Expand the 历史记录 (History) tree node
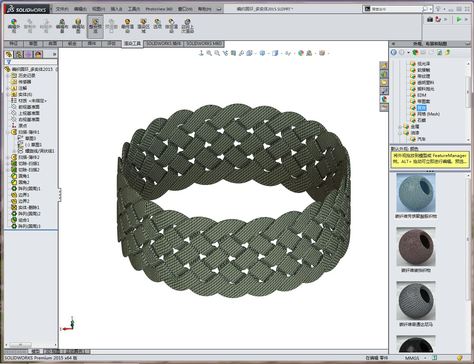 tap(8, 75)
